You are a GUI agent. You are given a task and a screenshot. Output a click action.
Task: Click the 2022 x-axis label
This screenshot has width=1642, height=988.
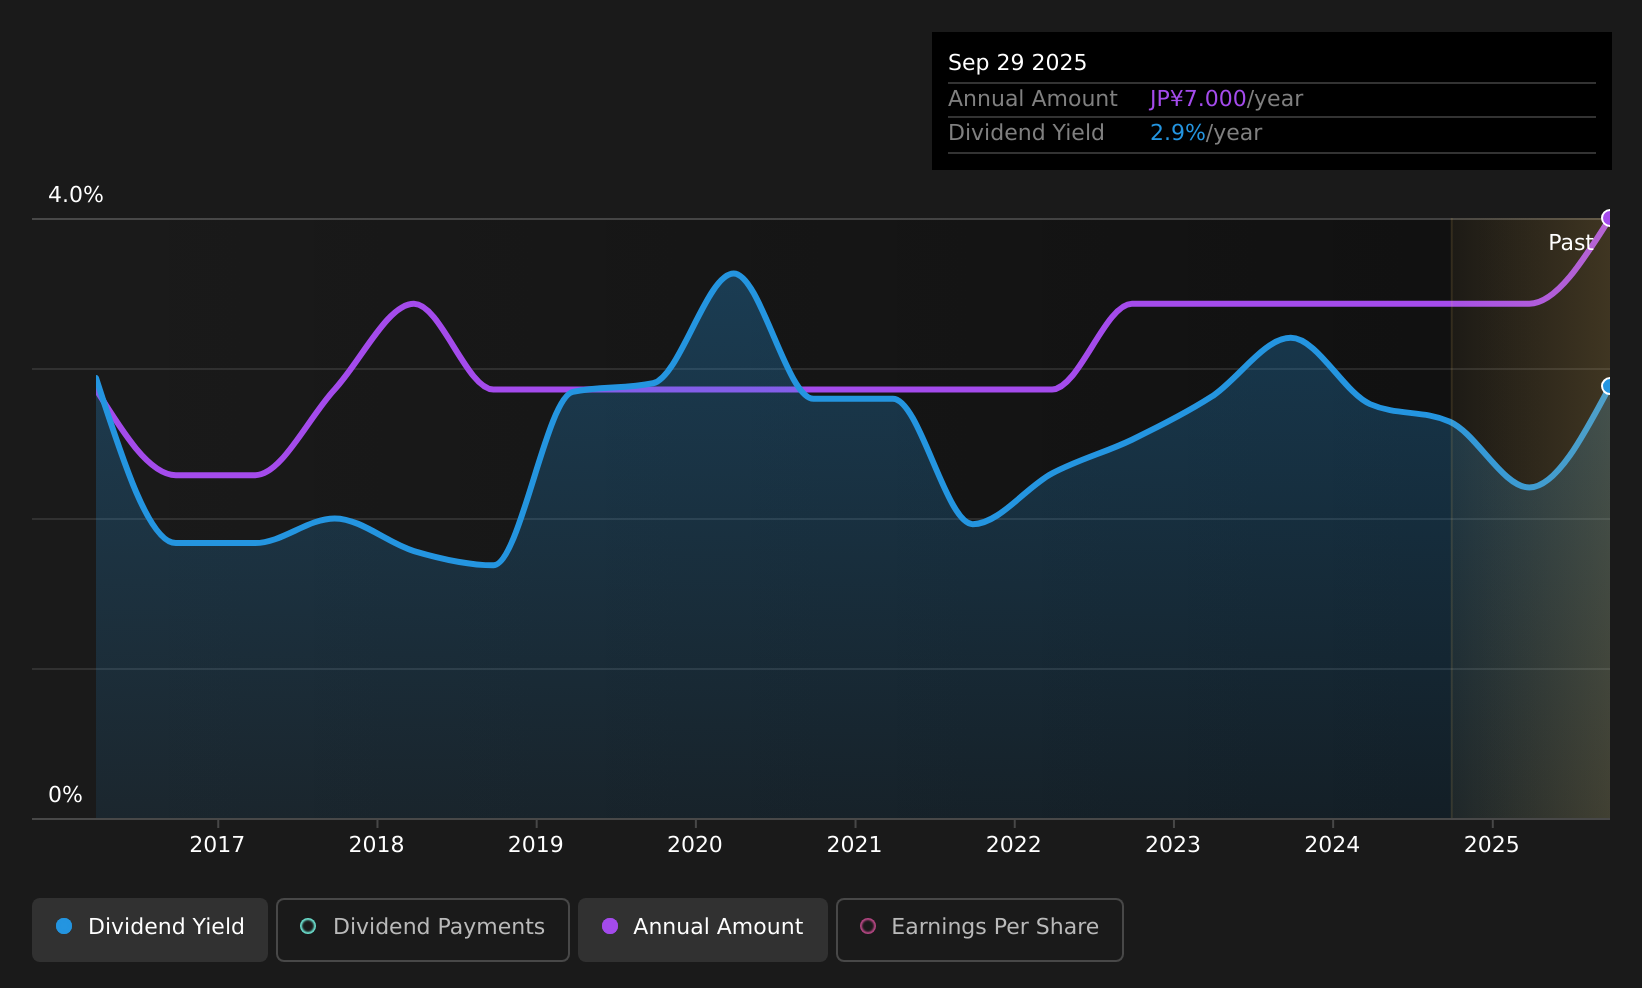tap(1014, 845)
